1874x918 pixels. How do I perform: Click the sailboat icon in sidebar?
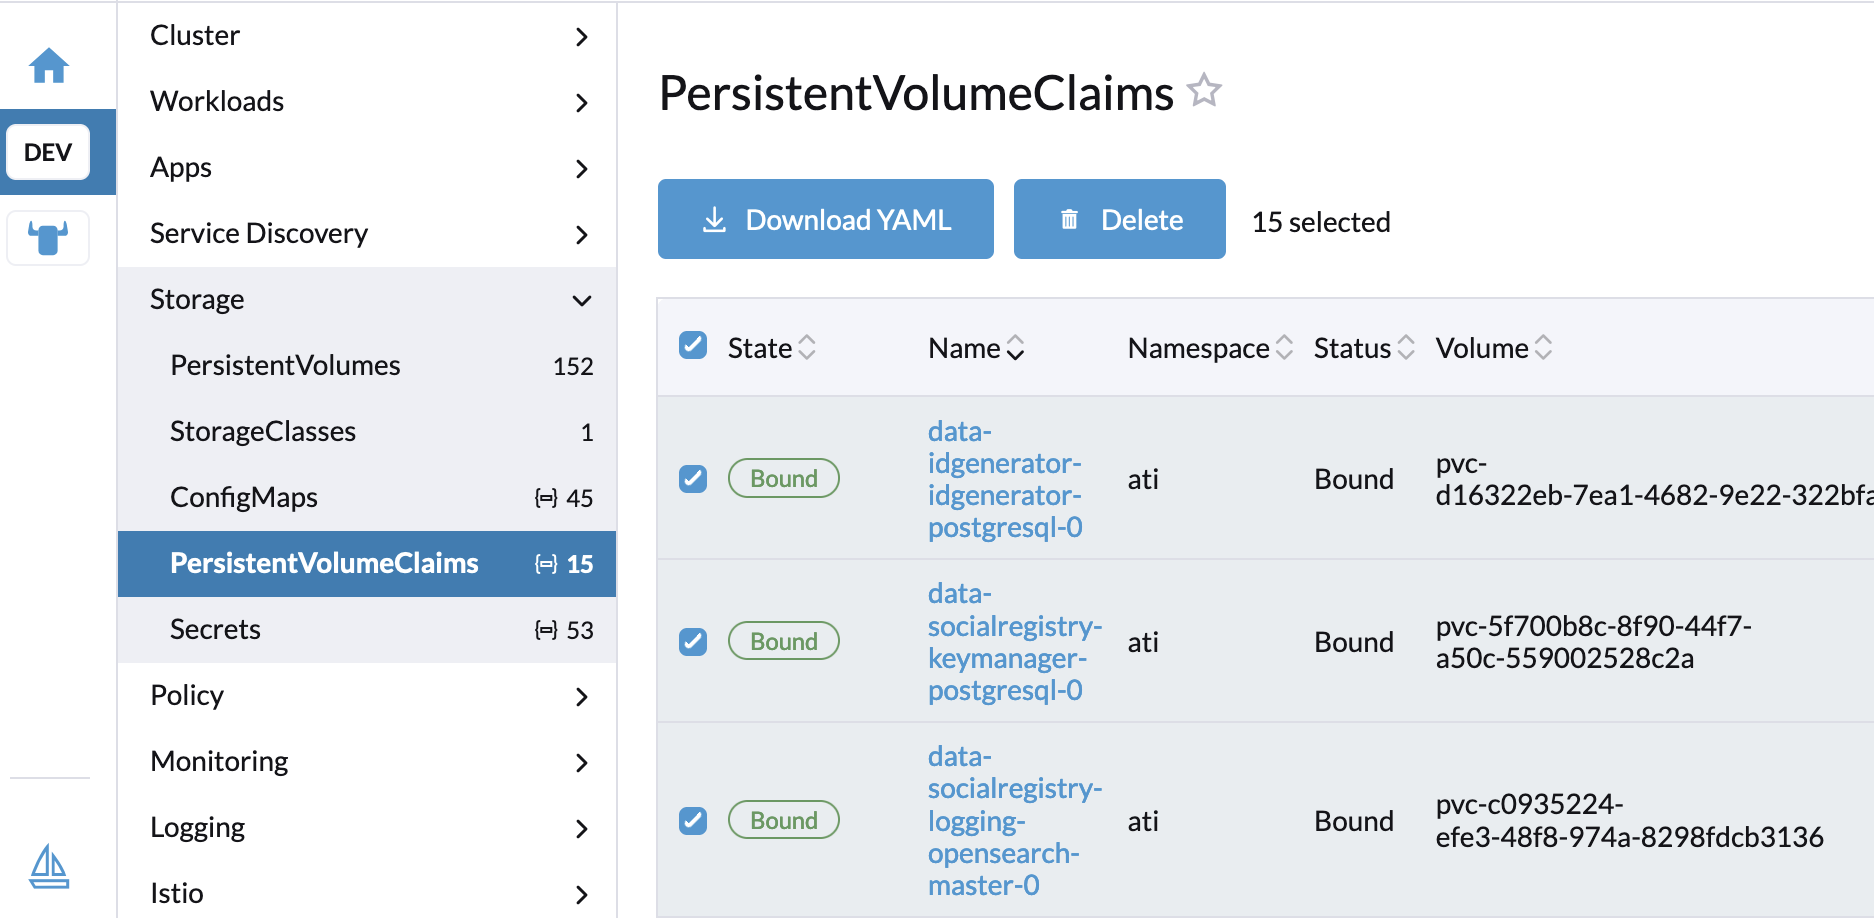tap(49, 866)
